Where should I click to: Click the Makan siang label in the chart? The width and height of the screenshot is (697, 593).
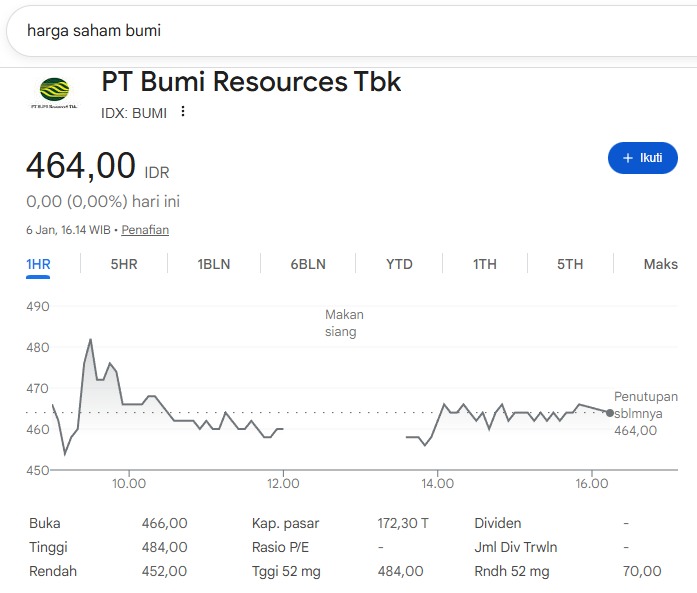point(343,323)
